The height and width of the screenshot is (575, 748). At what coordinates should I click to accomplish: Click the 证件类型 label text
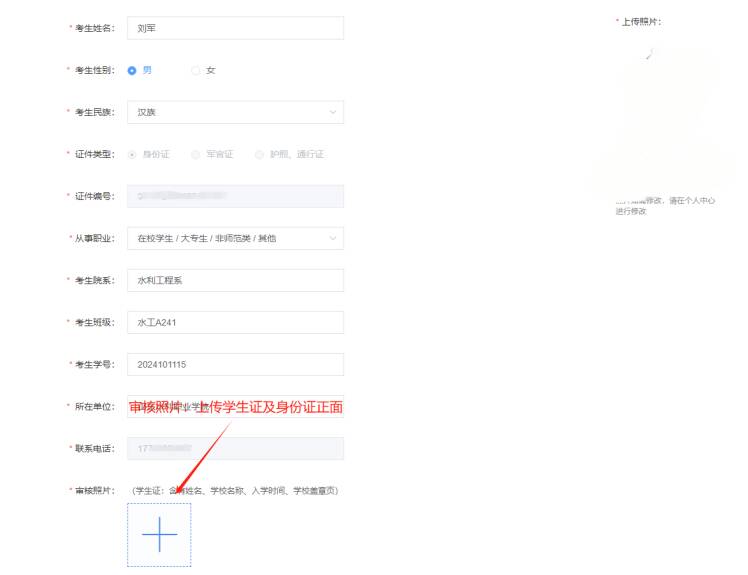[94, 155]
